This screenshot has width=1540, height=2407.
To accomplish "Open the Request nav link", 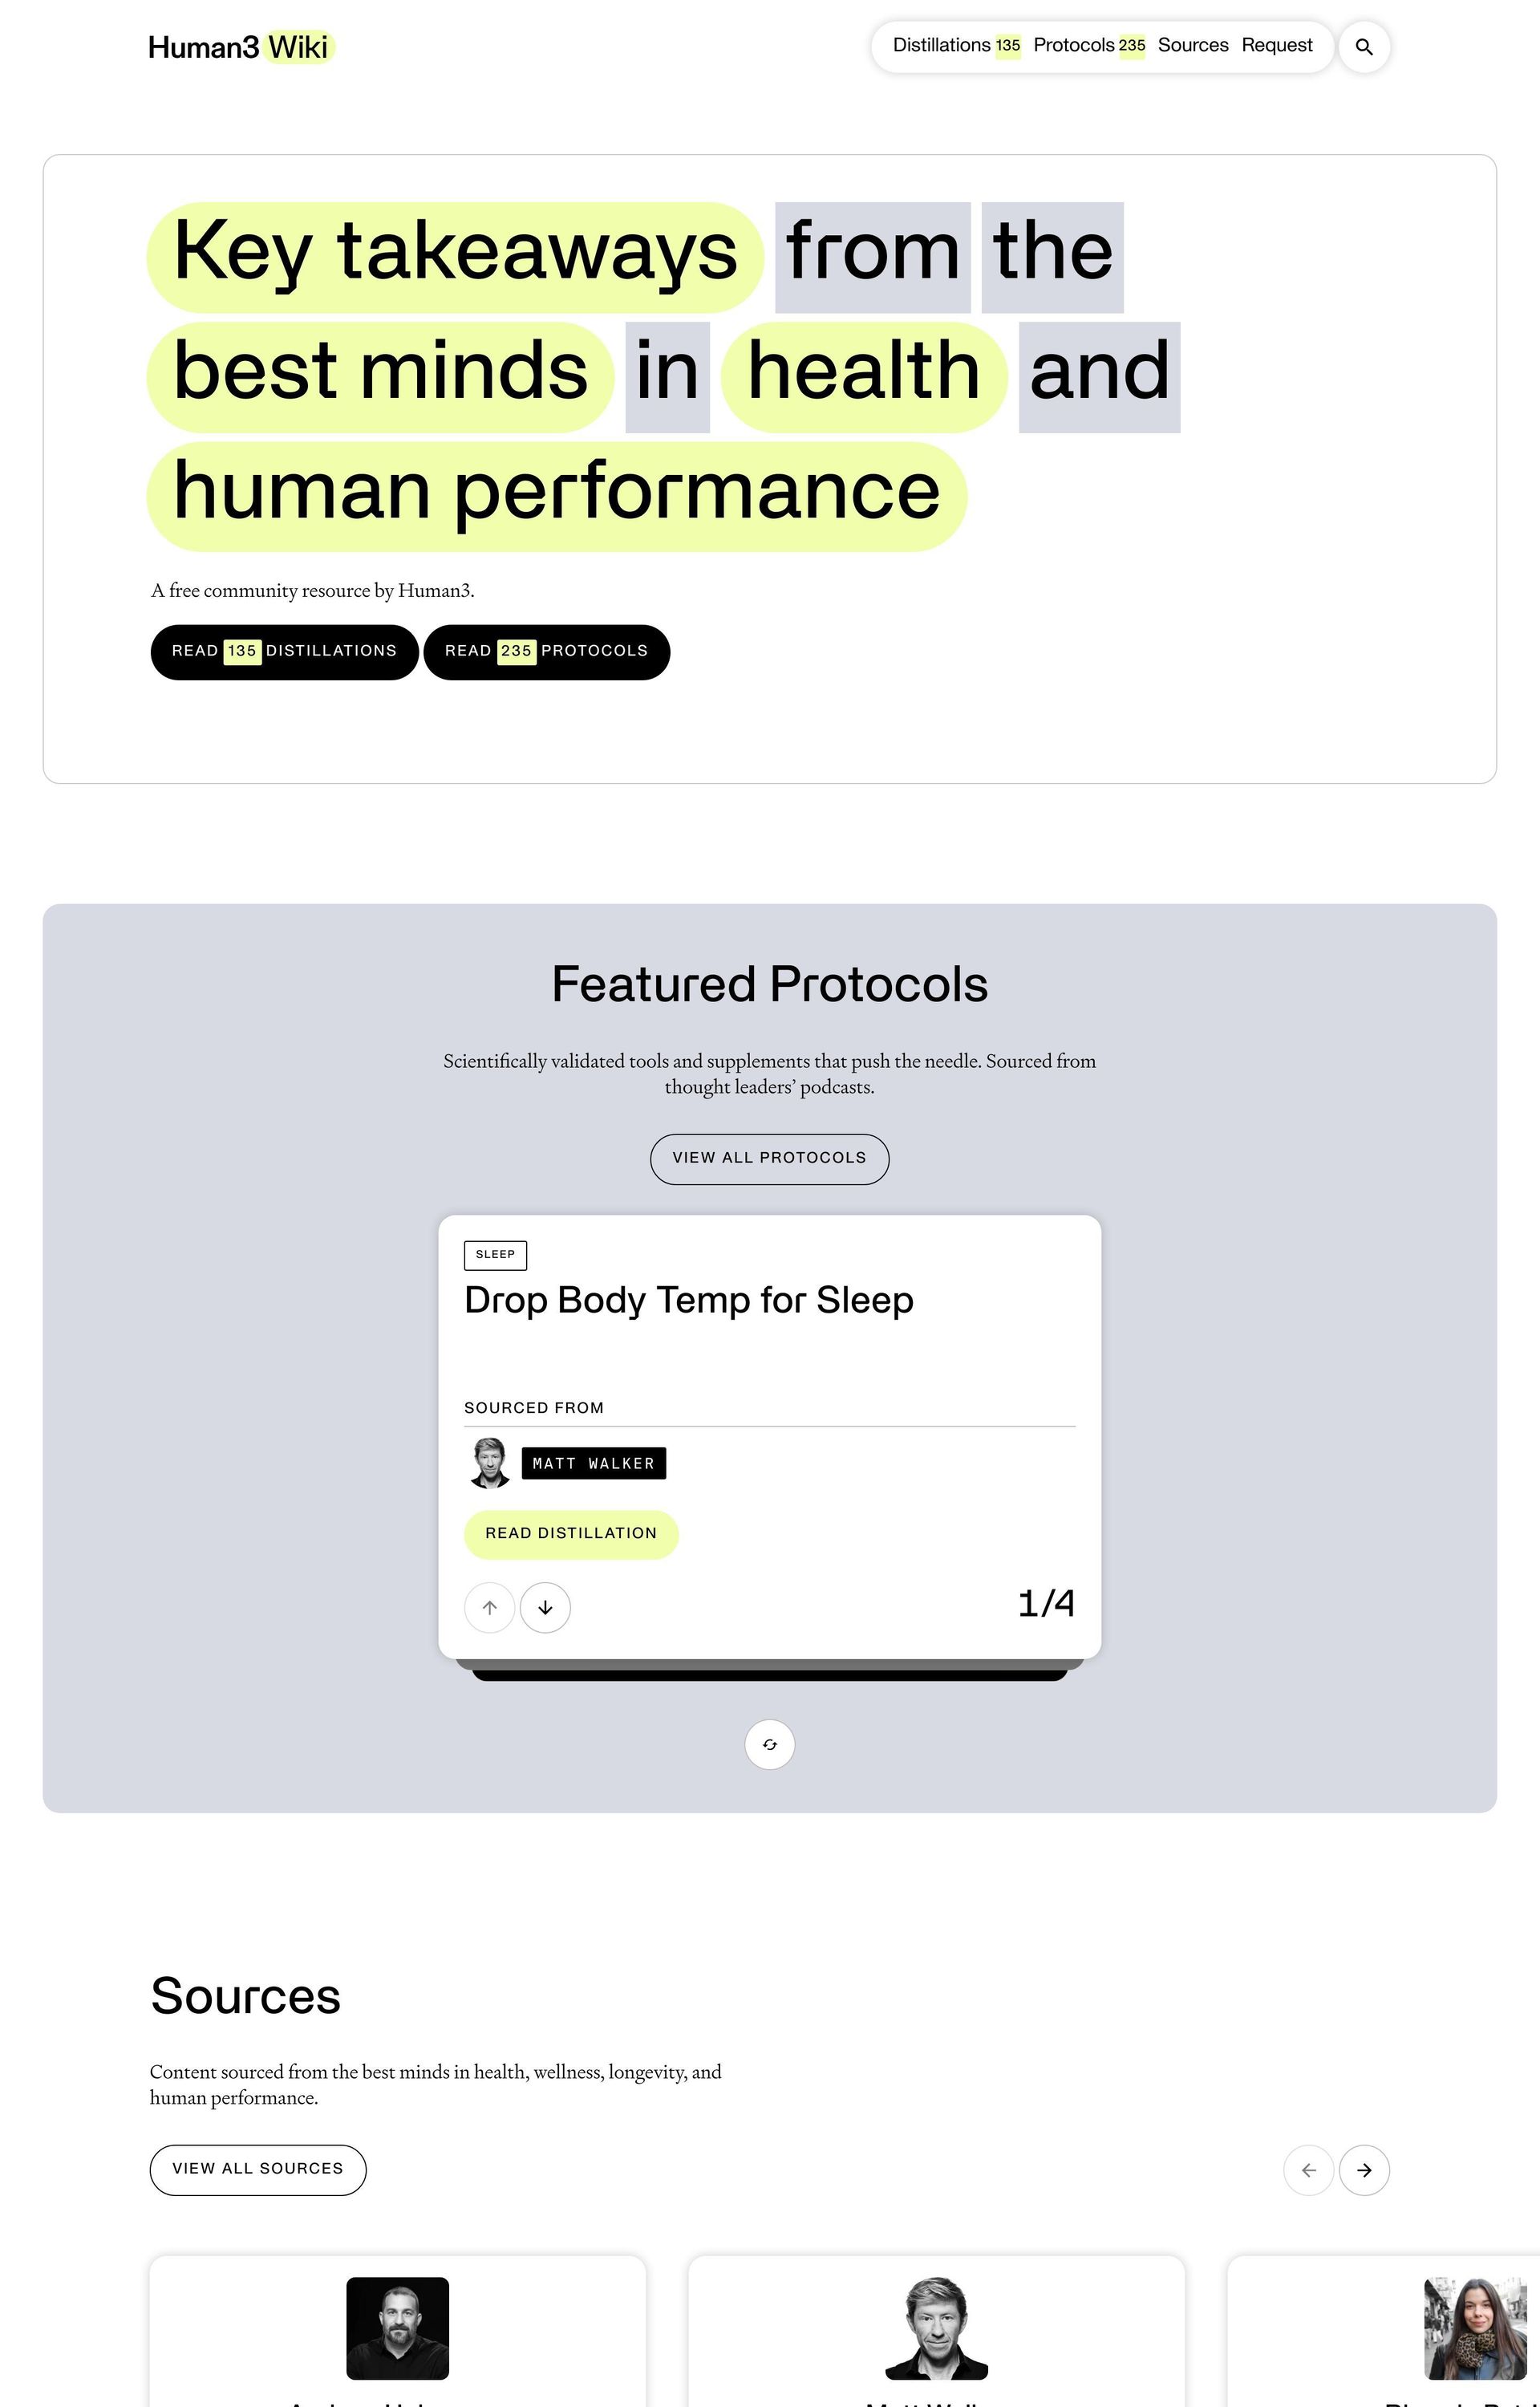I will coord(1276,46).
